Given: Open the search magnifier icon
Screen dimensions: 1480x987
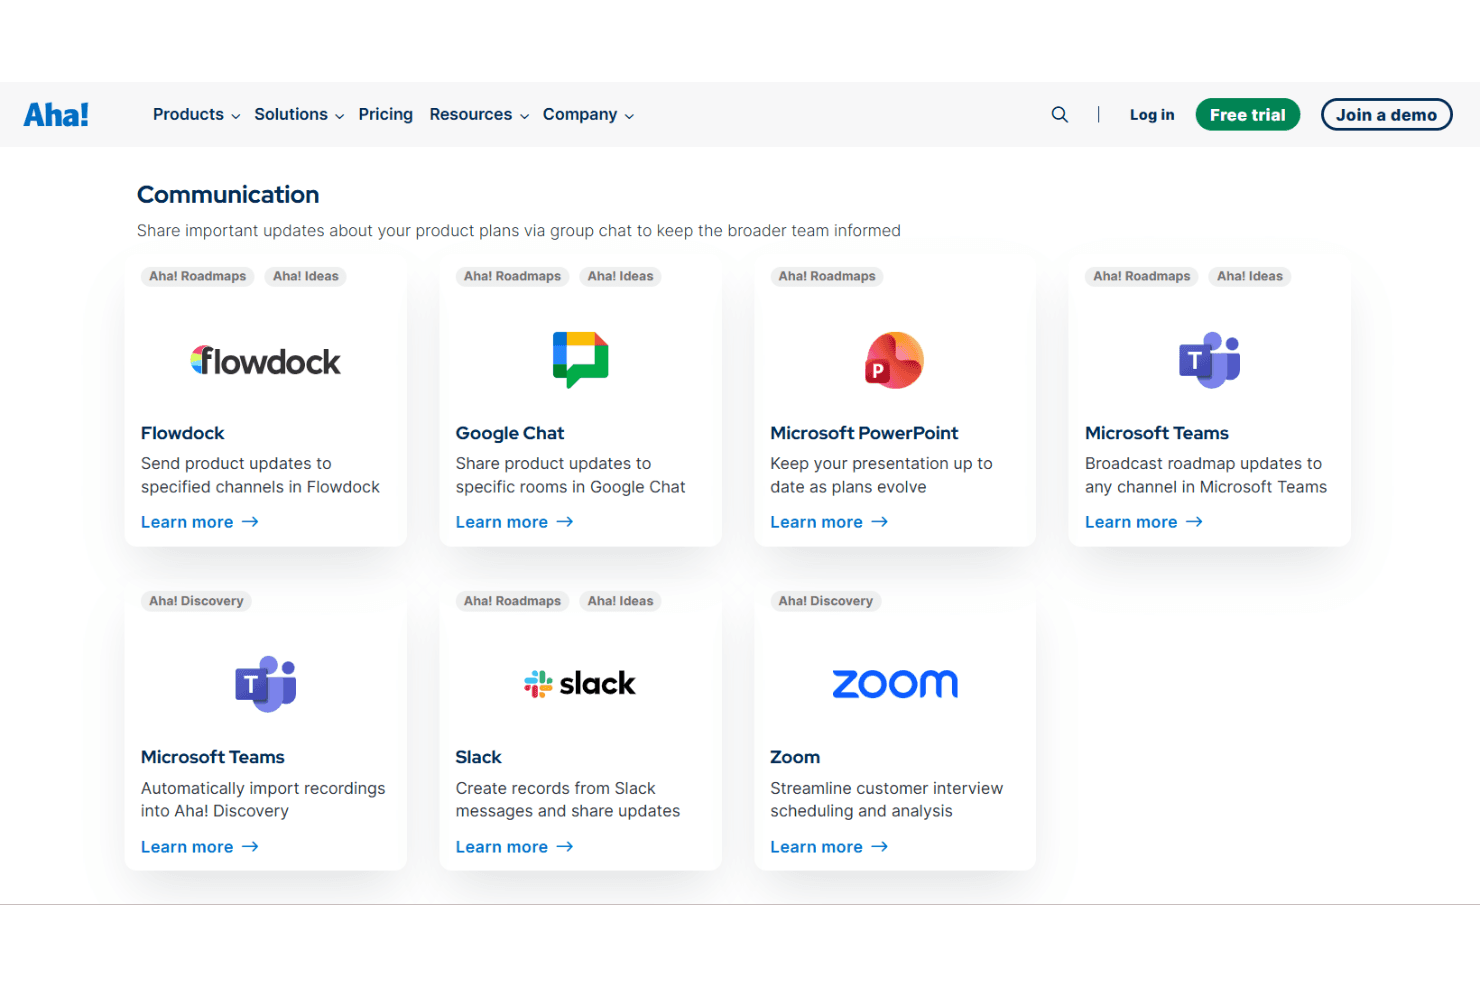Looking at the screenshot, I should [x=1060, y=115].
